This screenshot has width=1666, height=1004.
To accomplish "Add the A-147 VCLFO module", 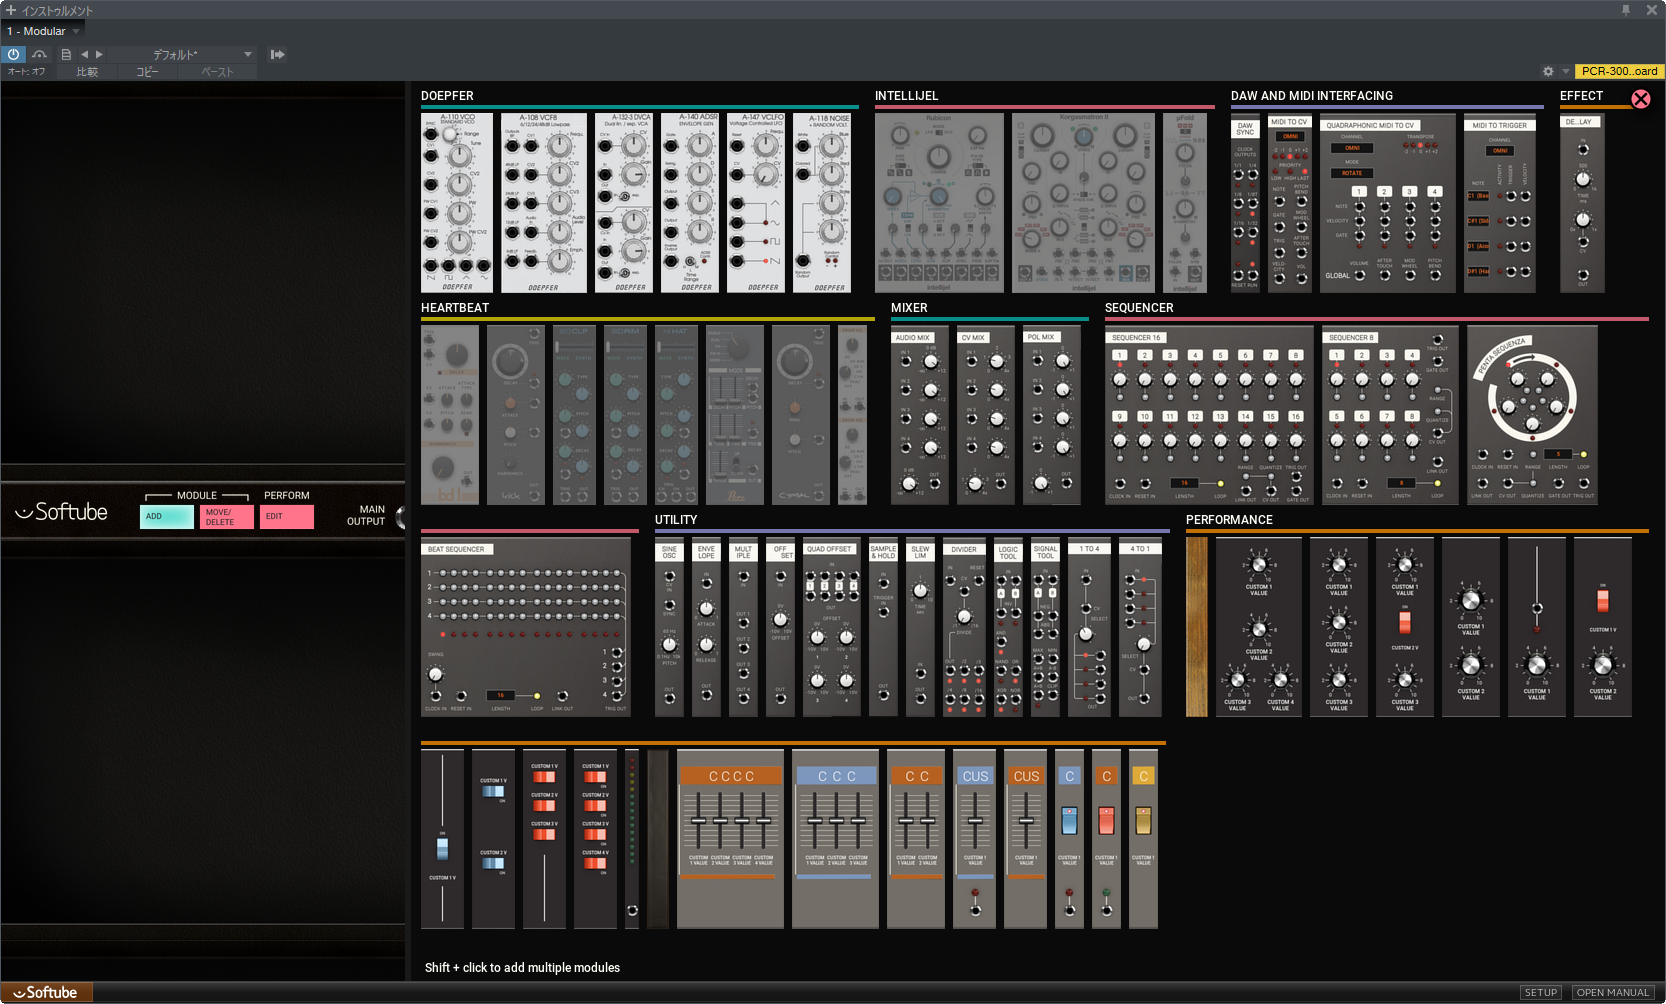I will 756,203.
